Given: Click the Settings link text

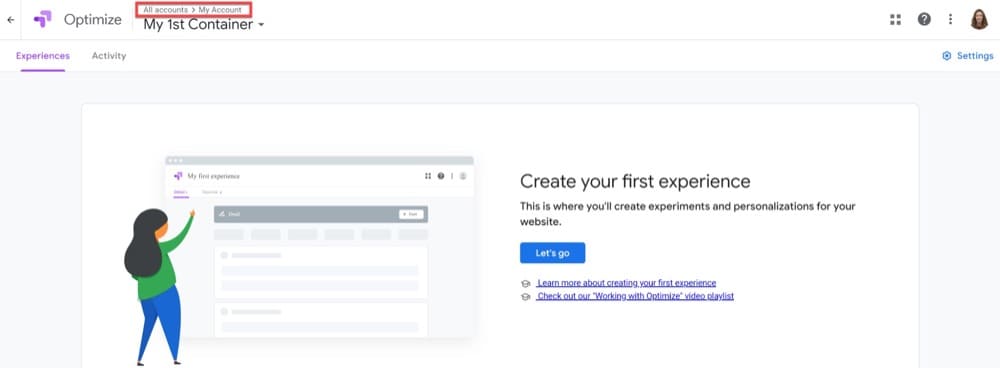Looking at the screenshot, I should pos(975,56).
